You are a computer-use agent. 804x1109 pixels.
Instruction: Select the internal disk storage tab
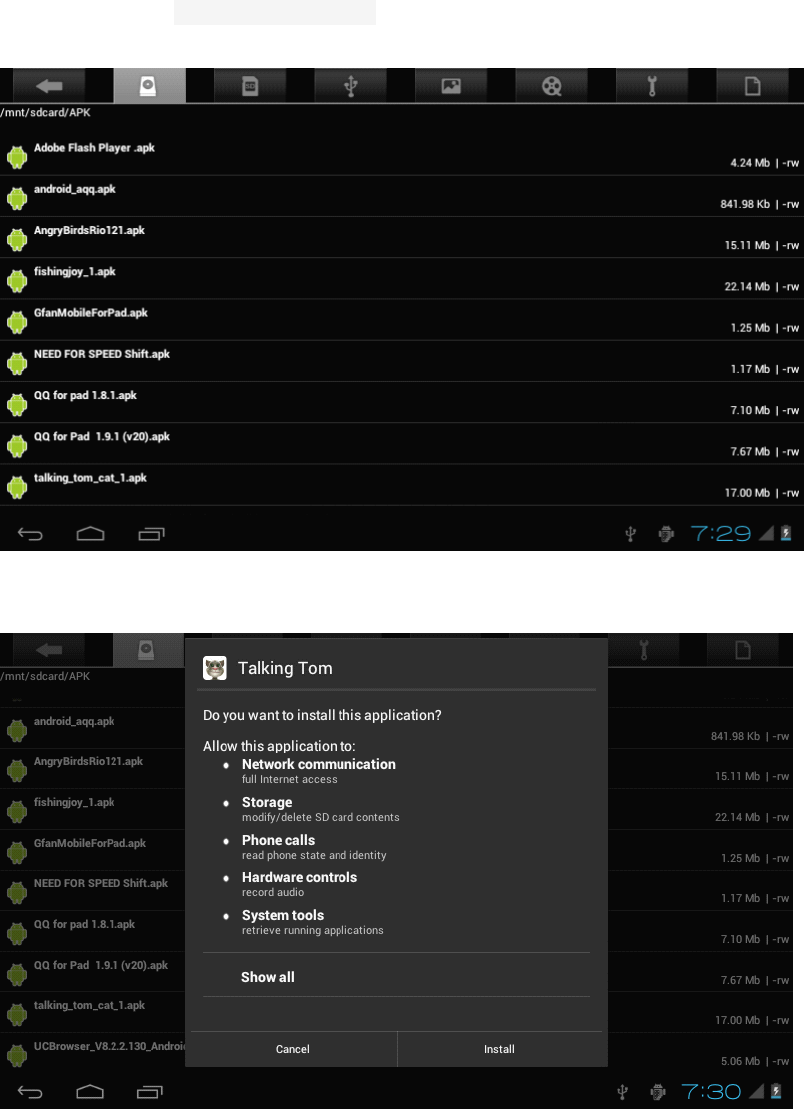(x=149, y=86)
